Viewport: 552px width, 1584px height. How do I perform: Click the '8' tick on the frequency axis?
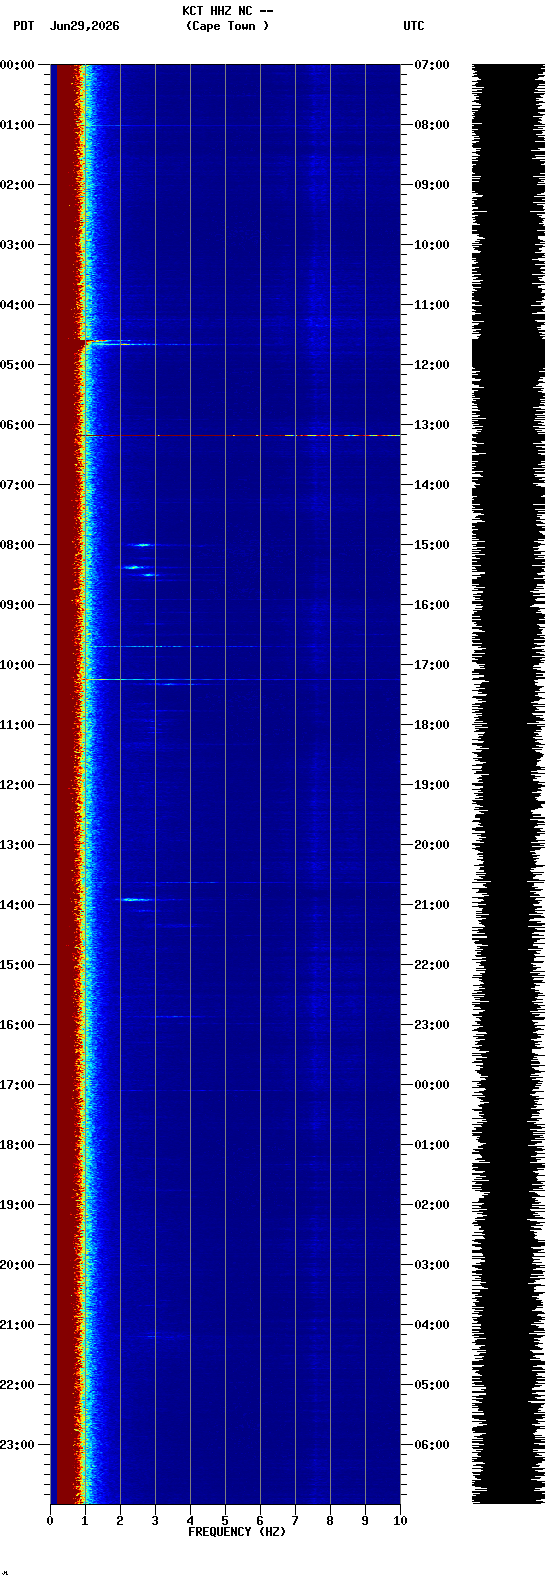(330, 1521)
